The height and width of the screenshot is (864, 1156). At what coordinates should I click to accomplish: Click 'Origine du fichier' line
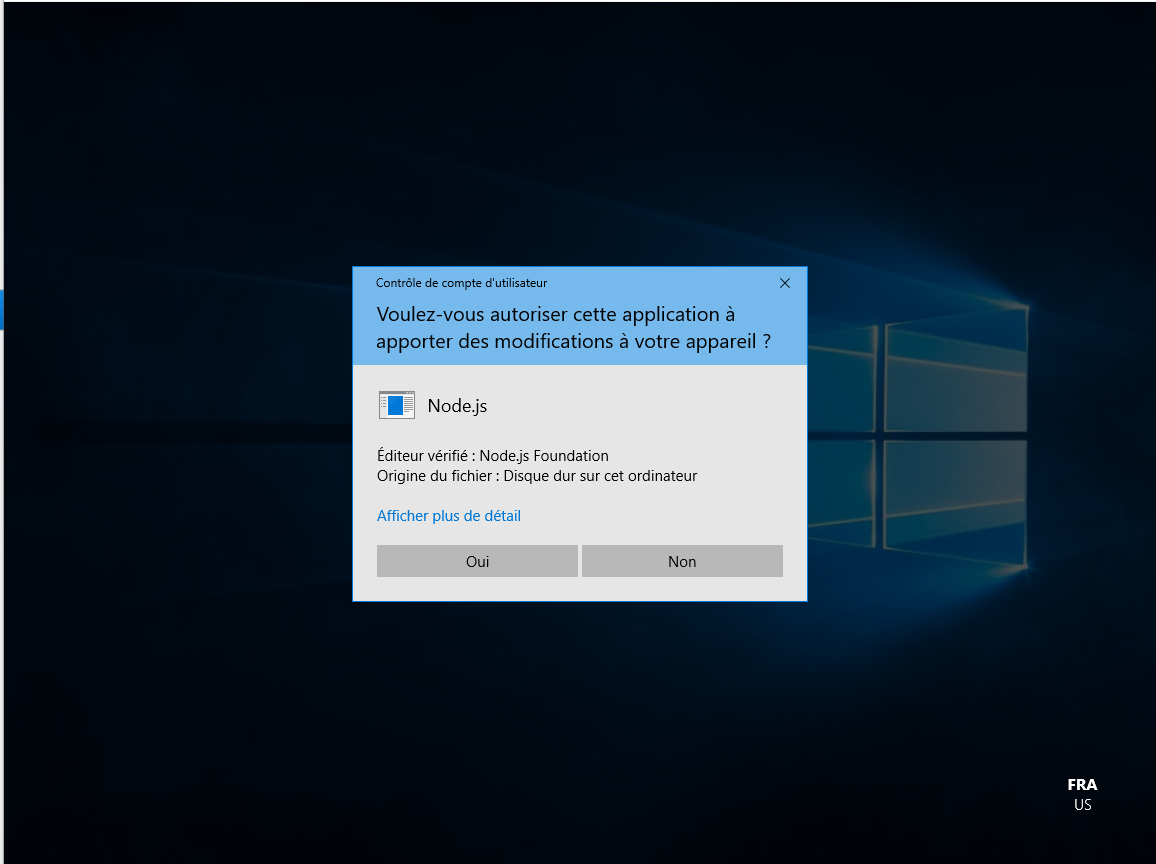[537, 475]
